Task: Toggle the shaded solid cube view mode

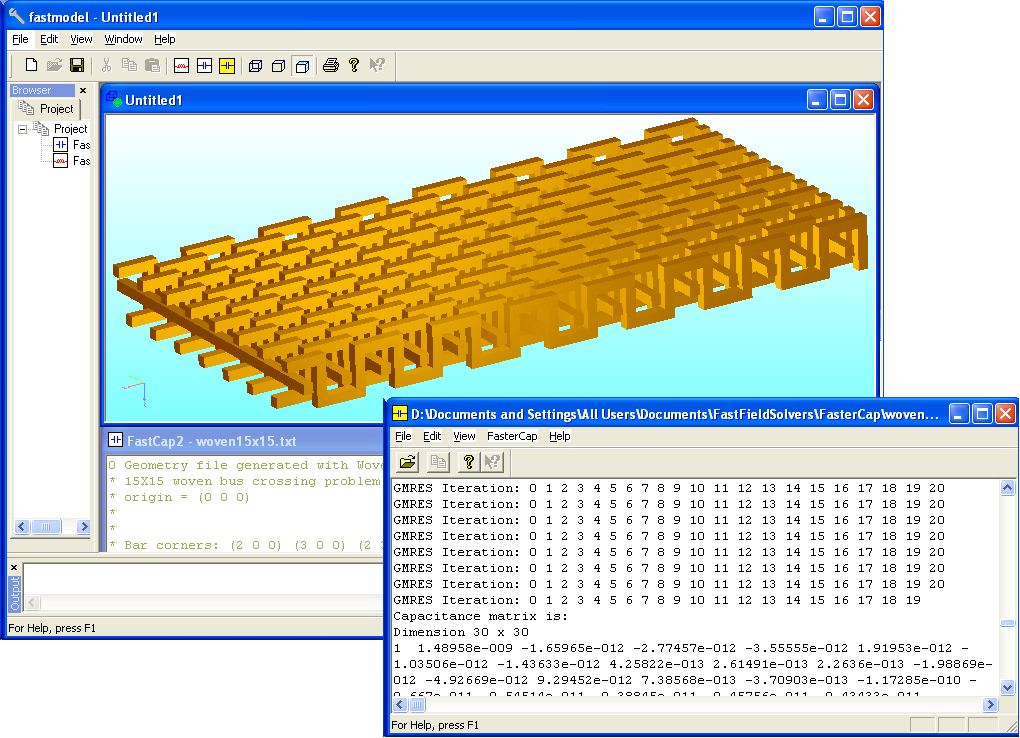Action: 301,66
